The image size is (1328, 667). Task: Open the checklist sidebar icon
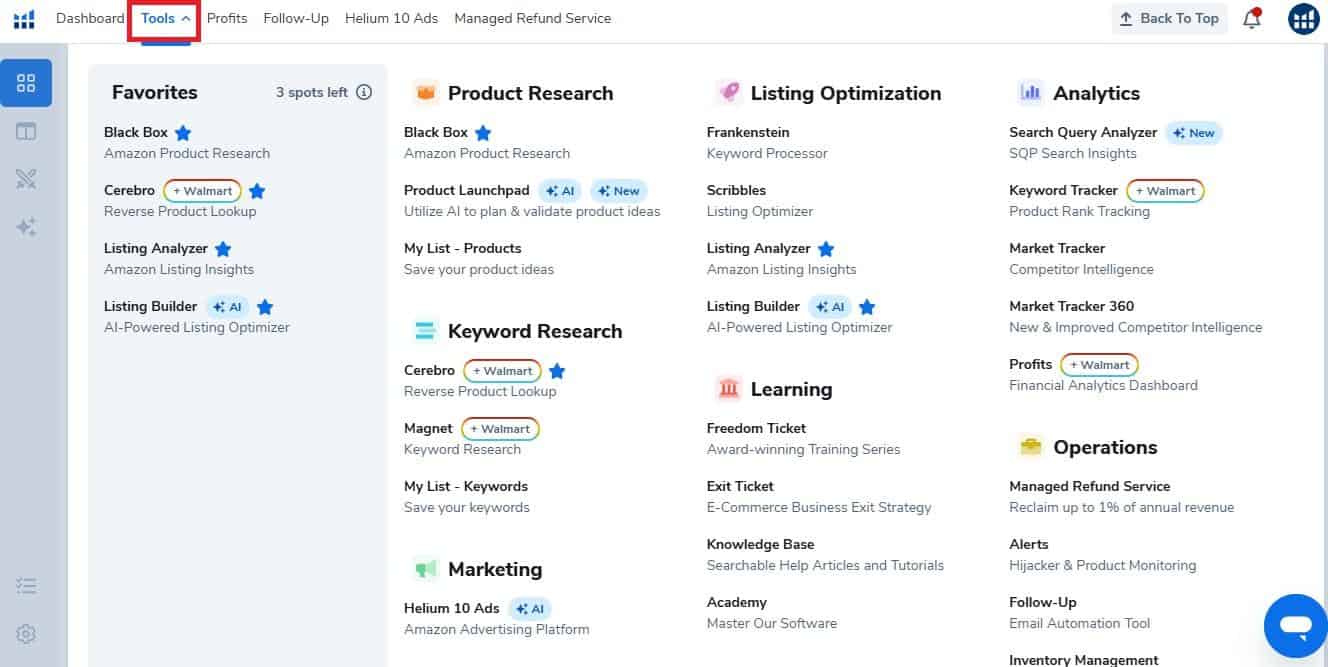coord(26,586)
